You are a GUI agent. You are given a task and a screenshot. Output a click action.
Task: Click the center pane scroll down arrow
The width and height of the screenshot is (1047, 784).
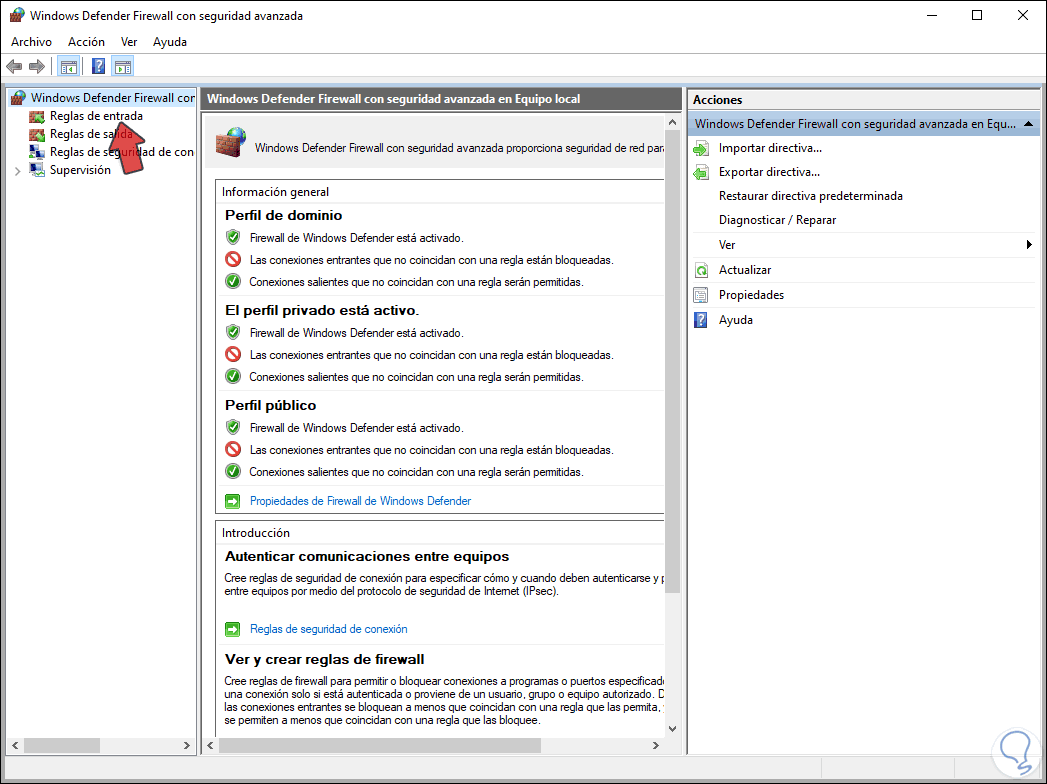pos(672,729)
